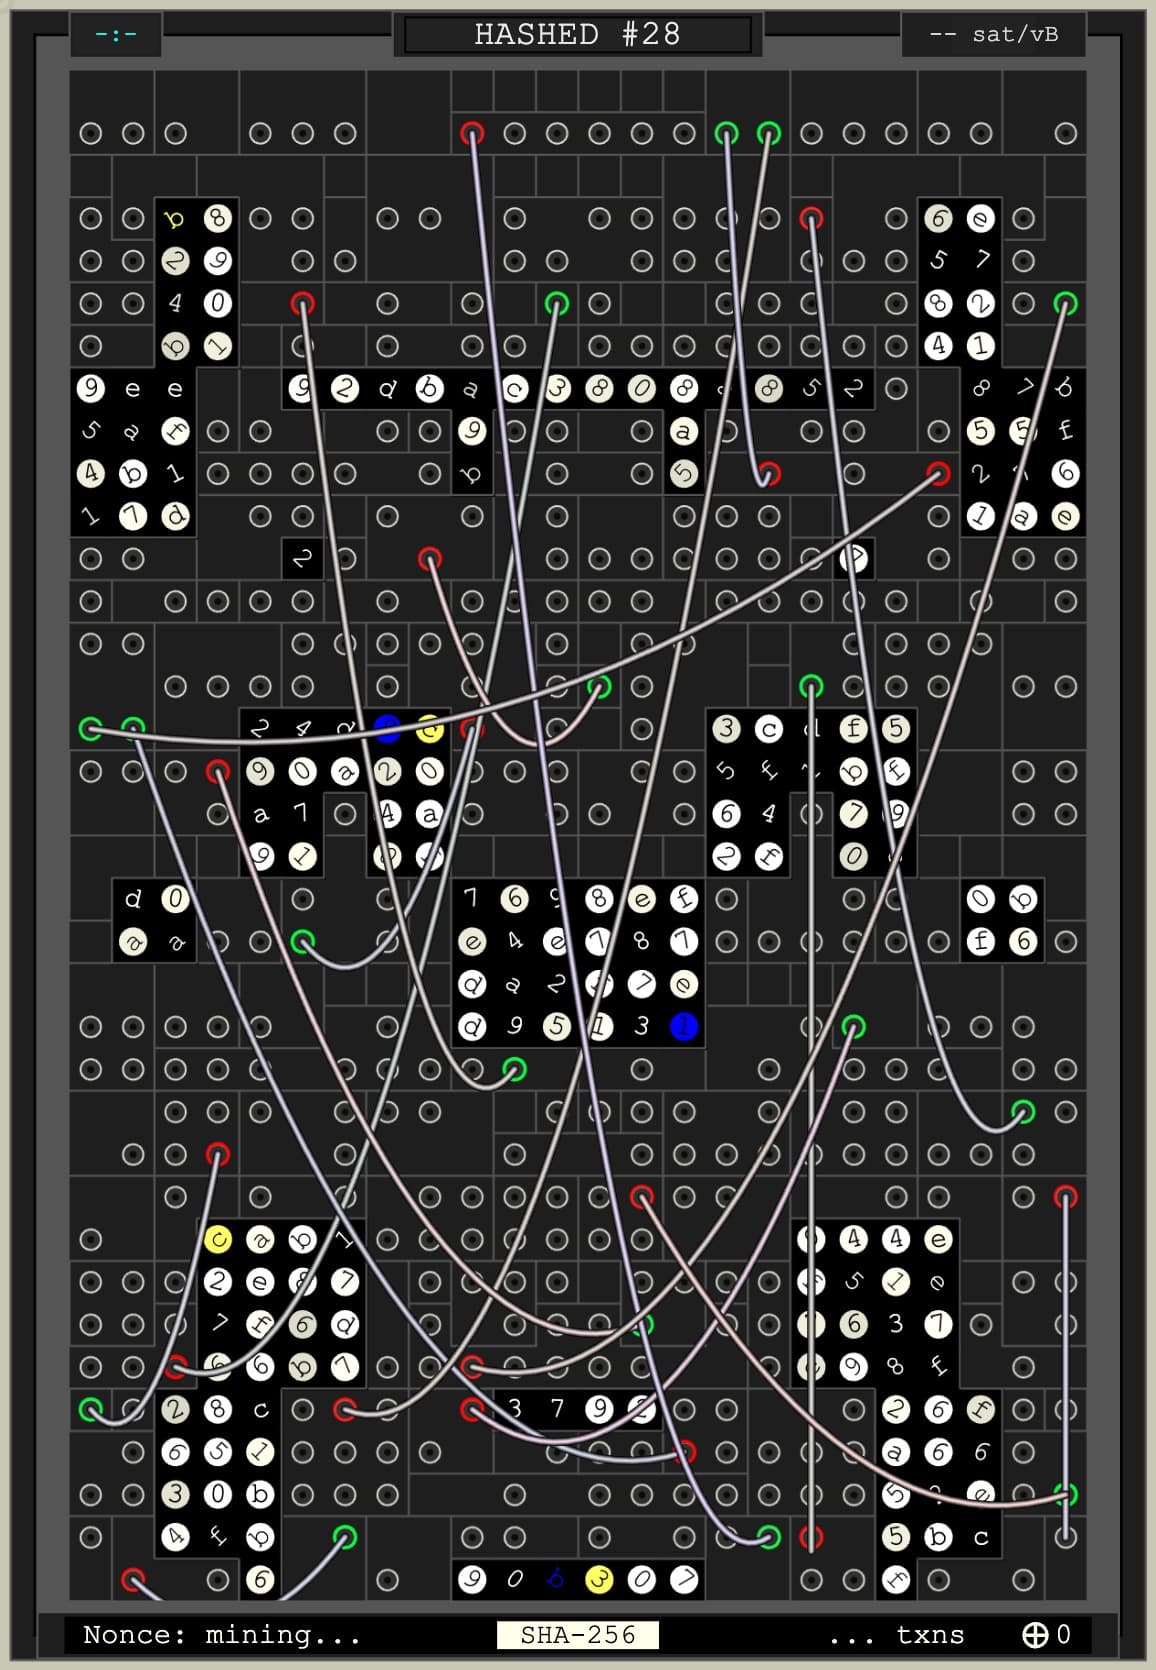This screenshot has width=1156, height=1670.
Task: Click the circled '3' in the 3c-f5 block
Action: [x=726, y=729]
